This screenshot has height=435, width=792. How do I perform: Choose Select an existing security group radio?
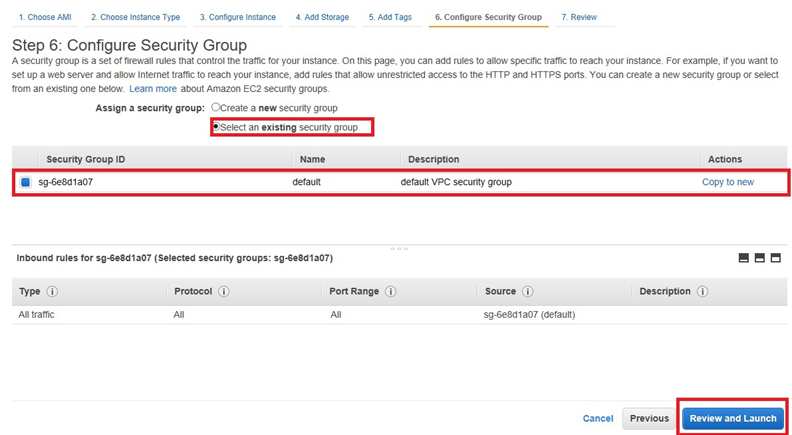[216, 127]
